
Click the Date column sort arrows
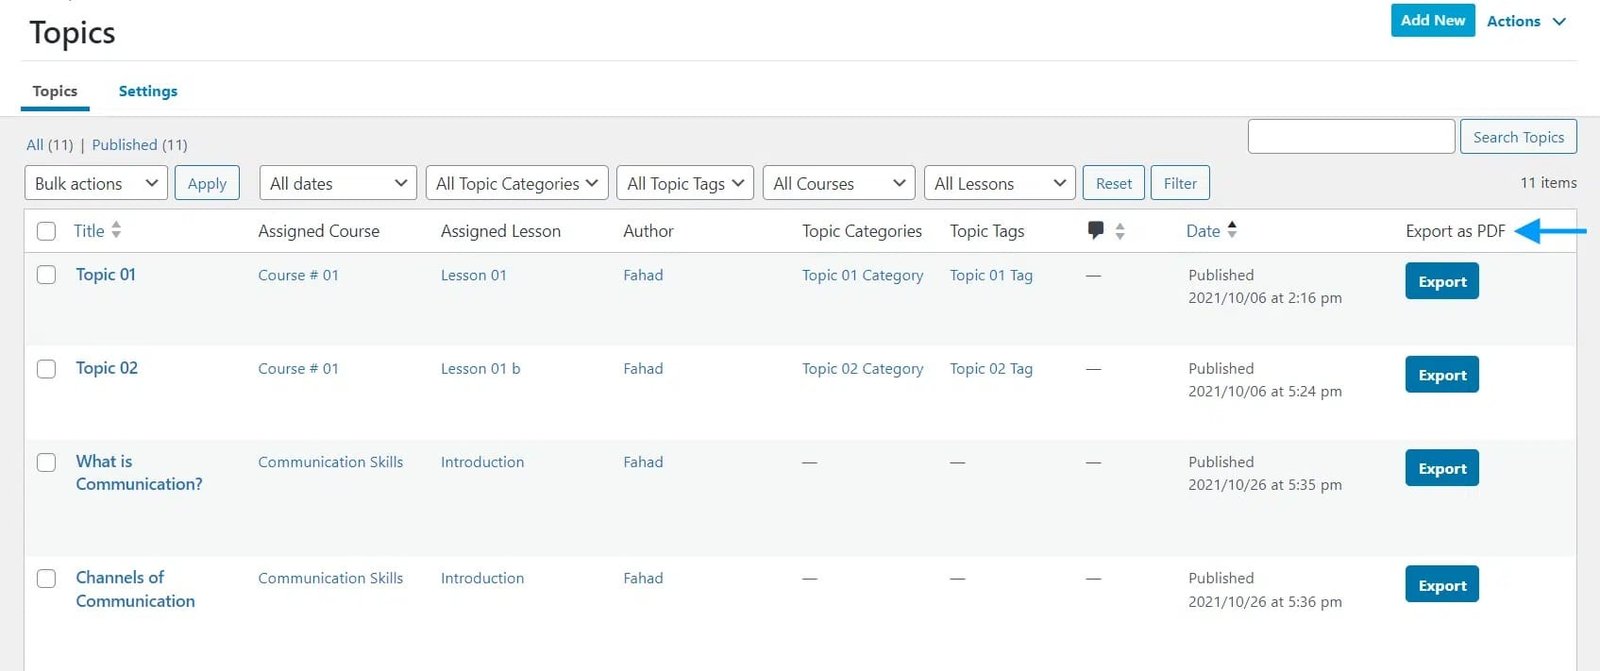(x=1232, y=229)
